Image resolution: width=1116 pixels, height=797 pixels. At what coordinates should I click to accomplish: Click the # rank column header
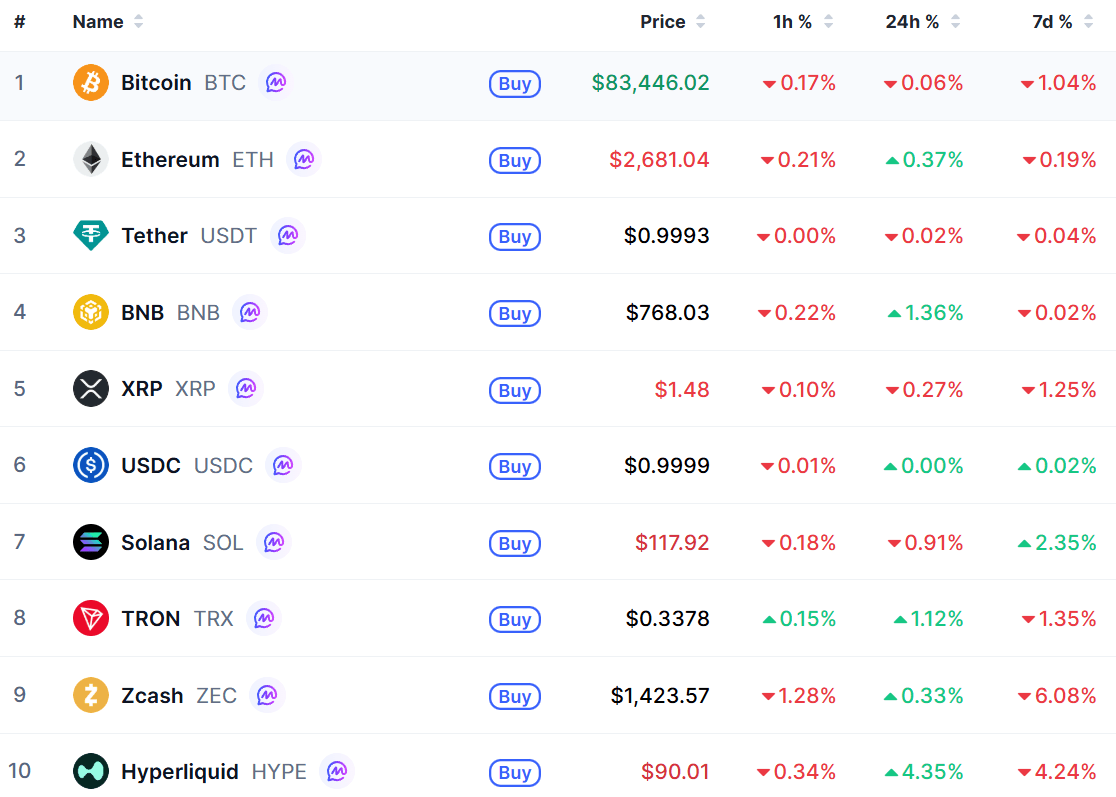coord(20,22)
